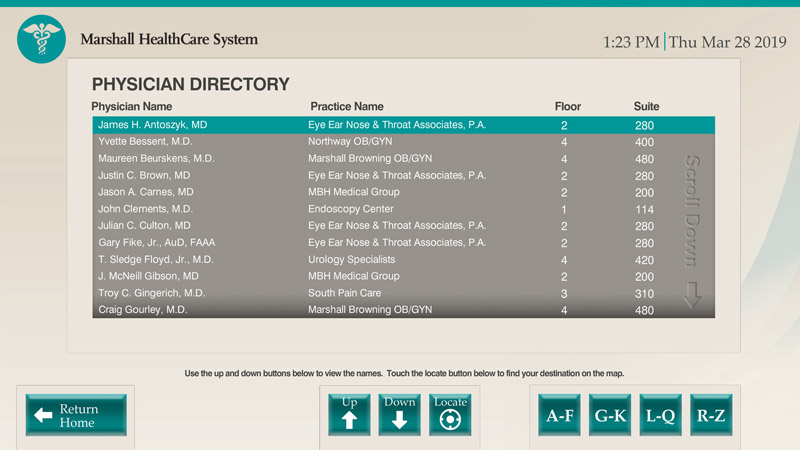Select James H. Antoszyk, MD row
Screen dimensions: 800x450
point(404,125)
